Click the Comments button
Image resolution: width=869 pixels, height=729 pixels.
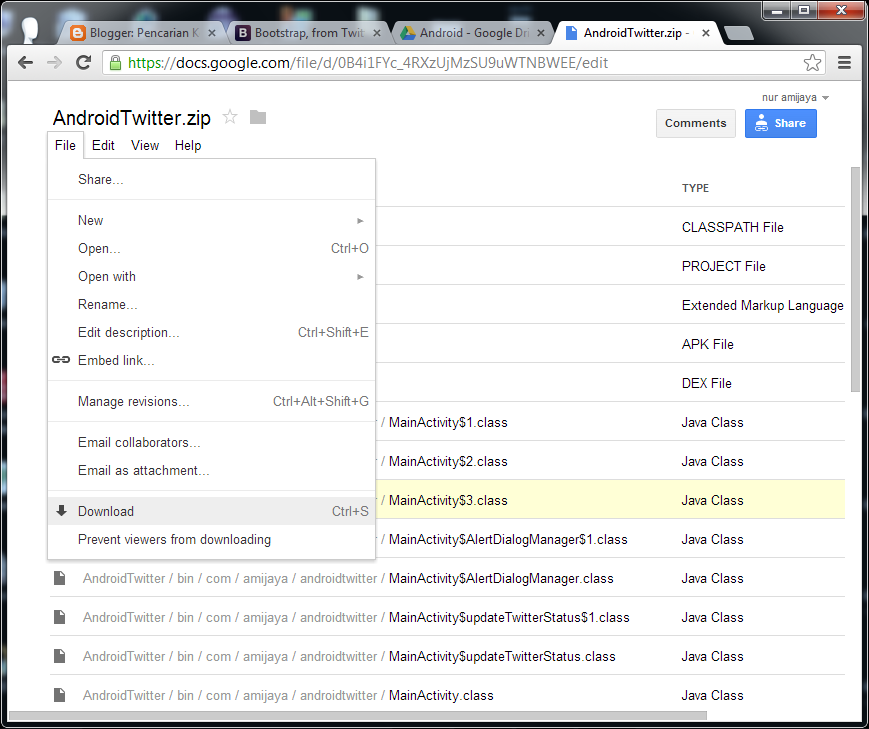coord(696,123)
